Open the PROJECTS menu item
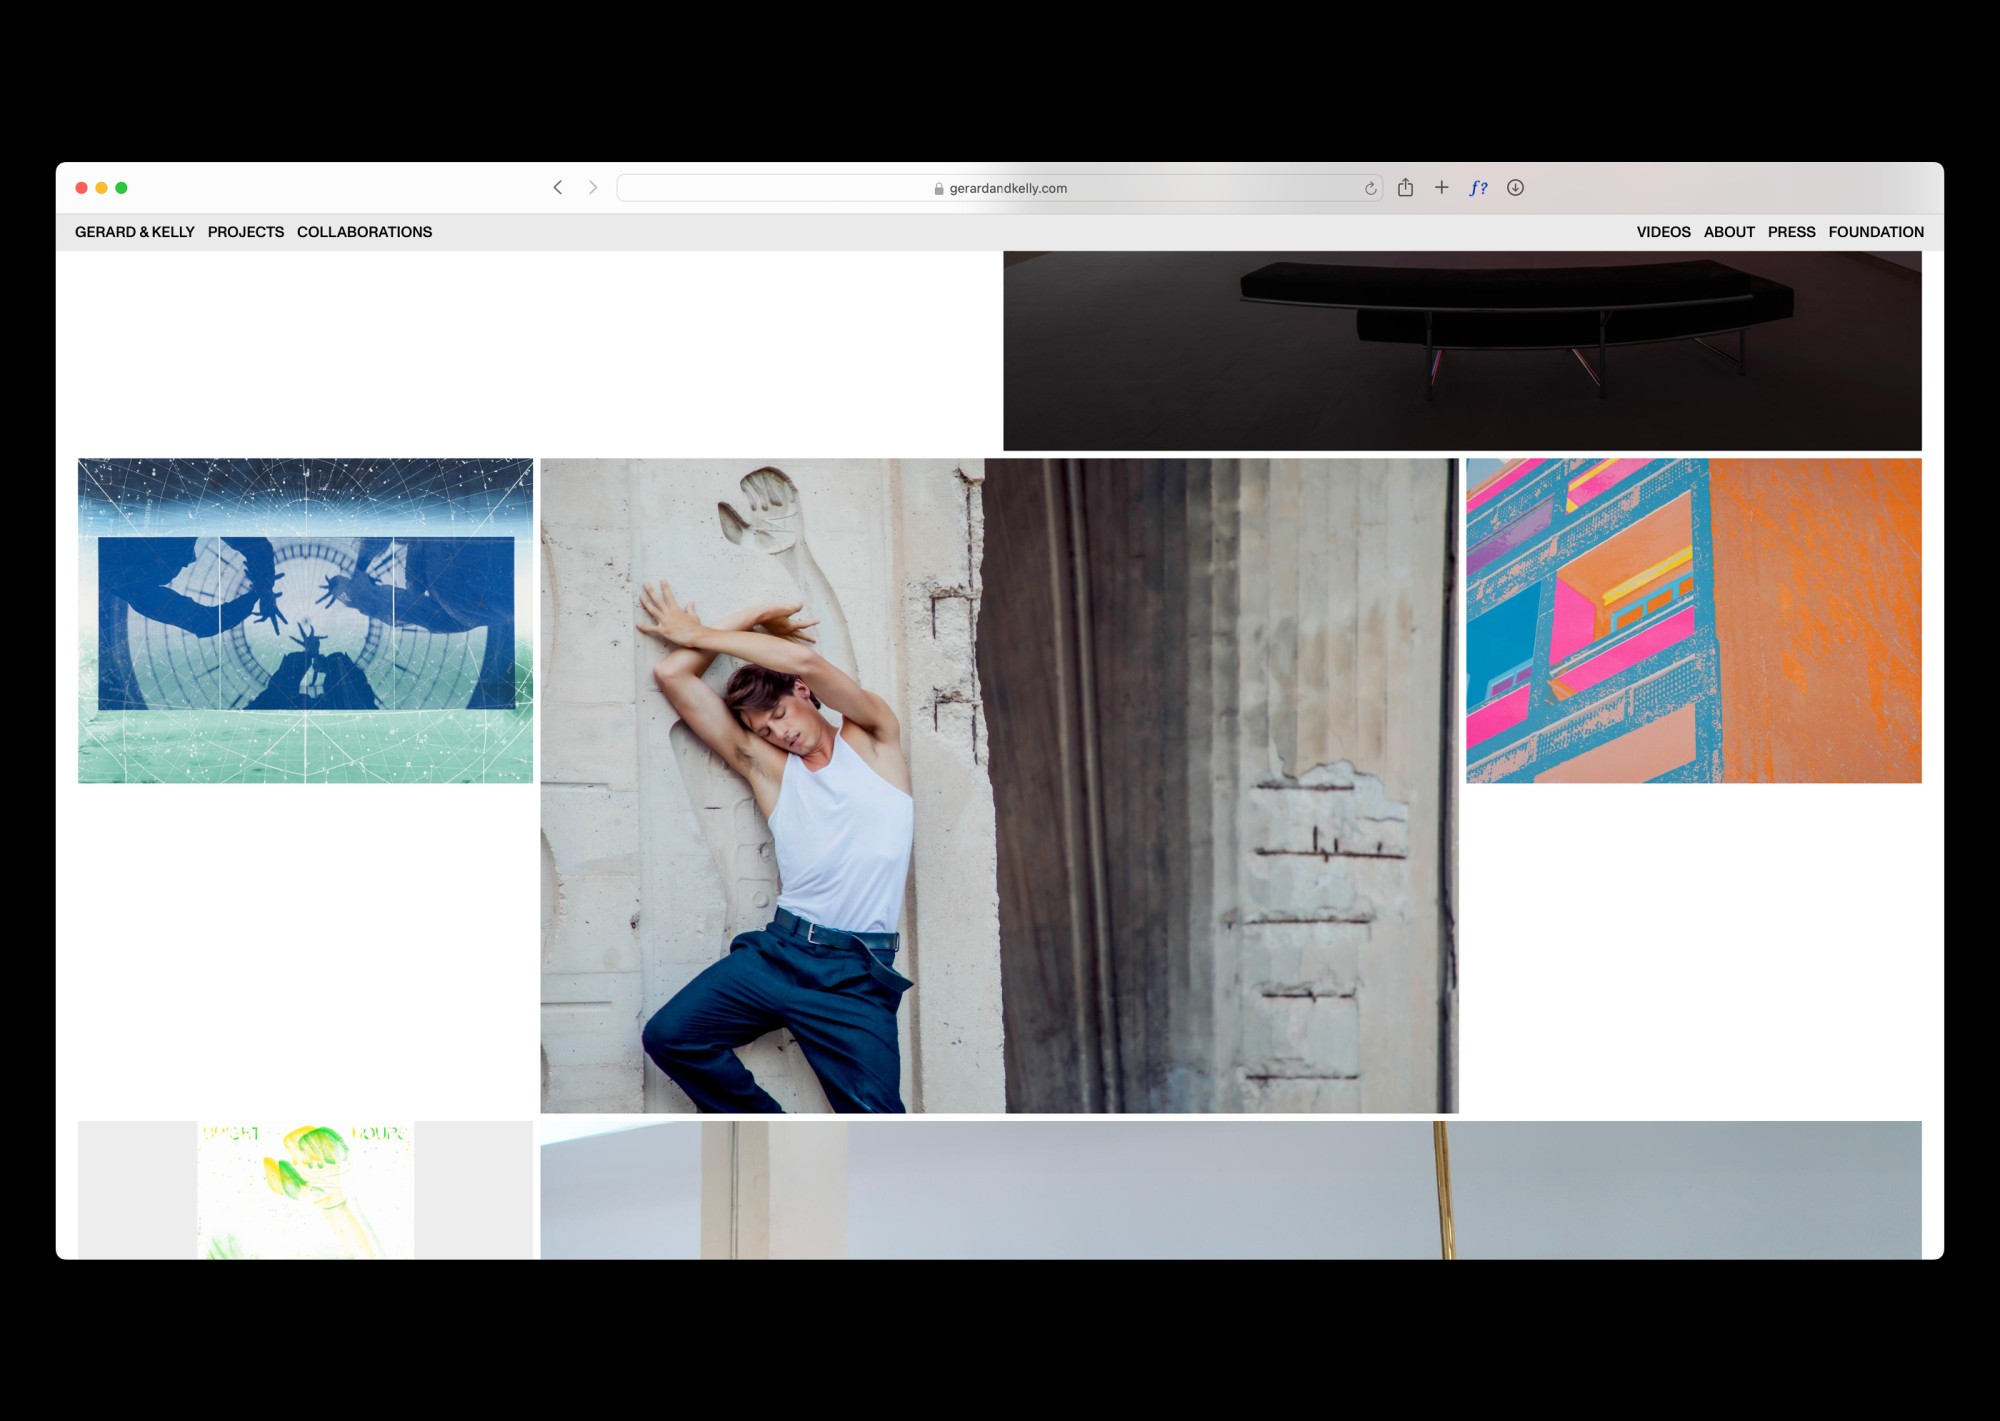The image size is (2000, 1421). click(246, 232)
